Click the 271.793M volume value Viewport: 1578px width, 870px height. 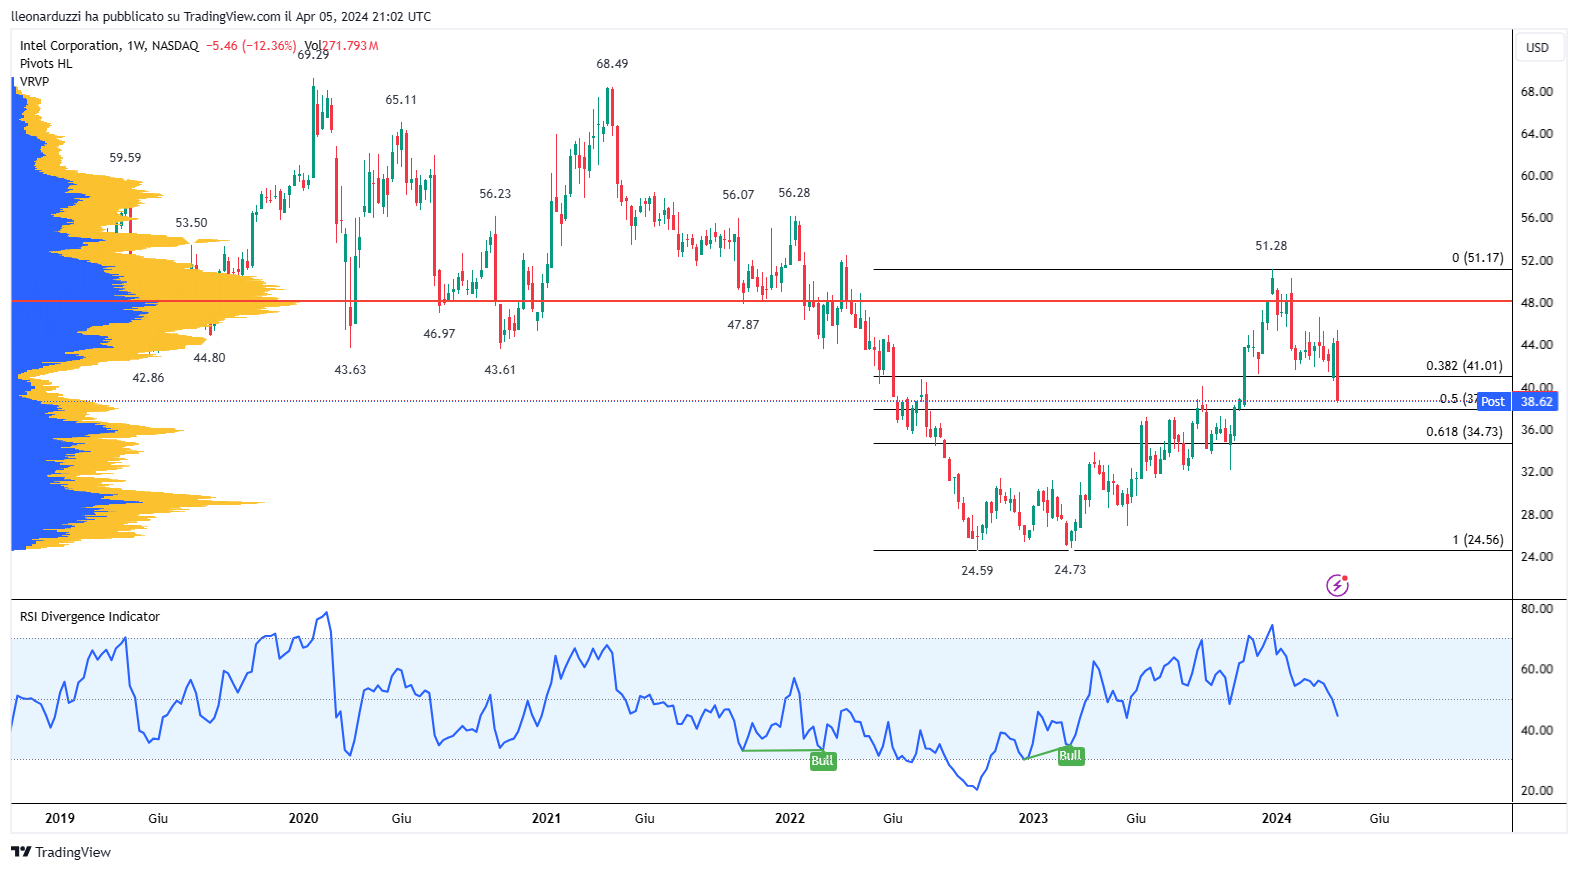point(350,45)
